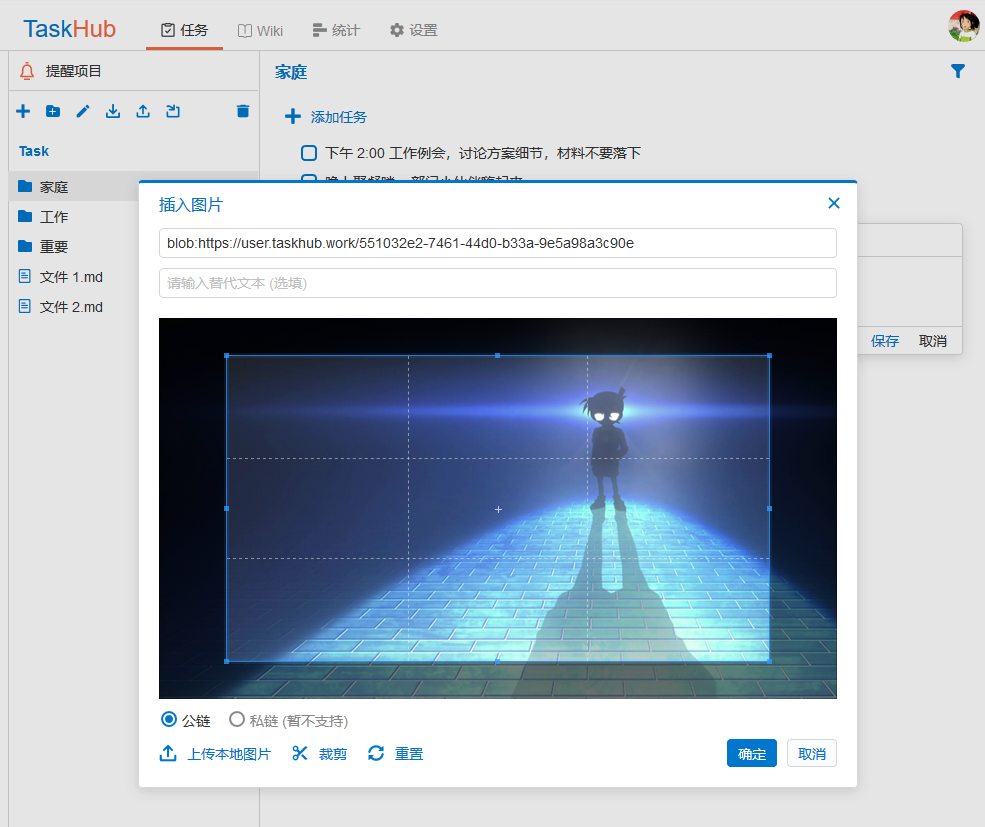Confirm with the 确定 button
The image size is (985, 827).
752,753
